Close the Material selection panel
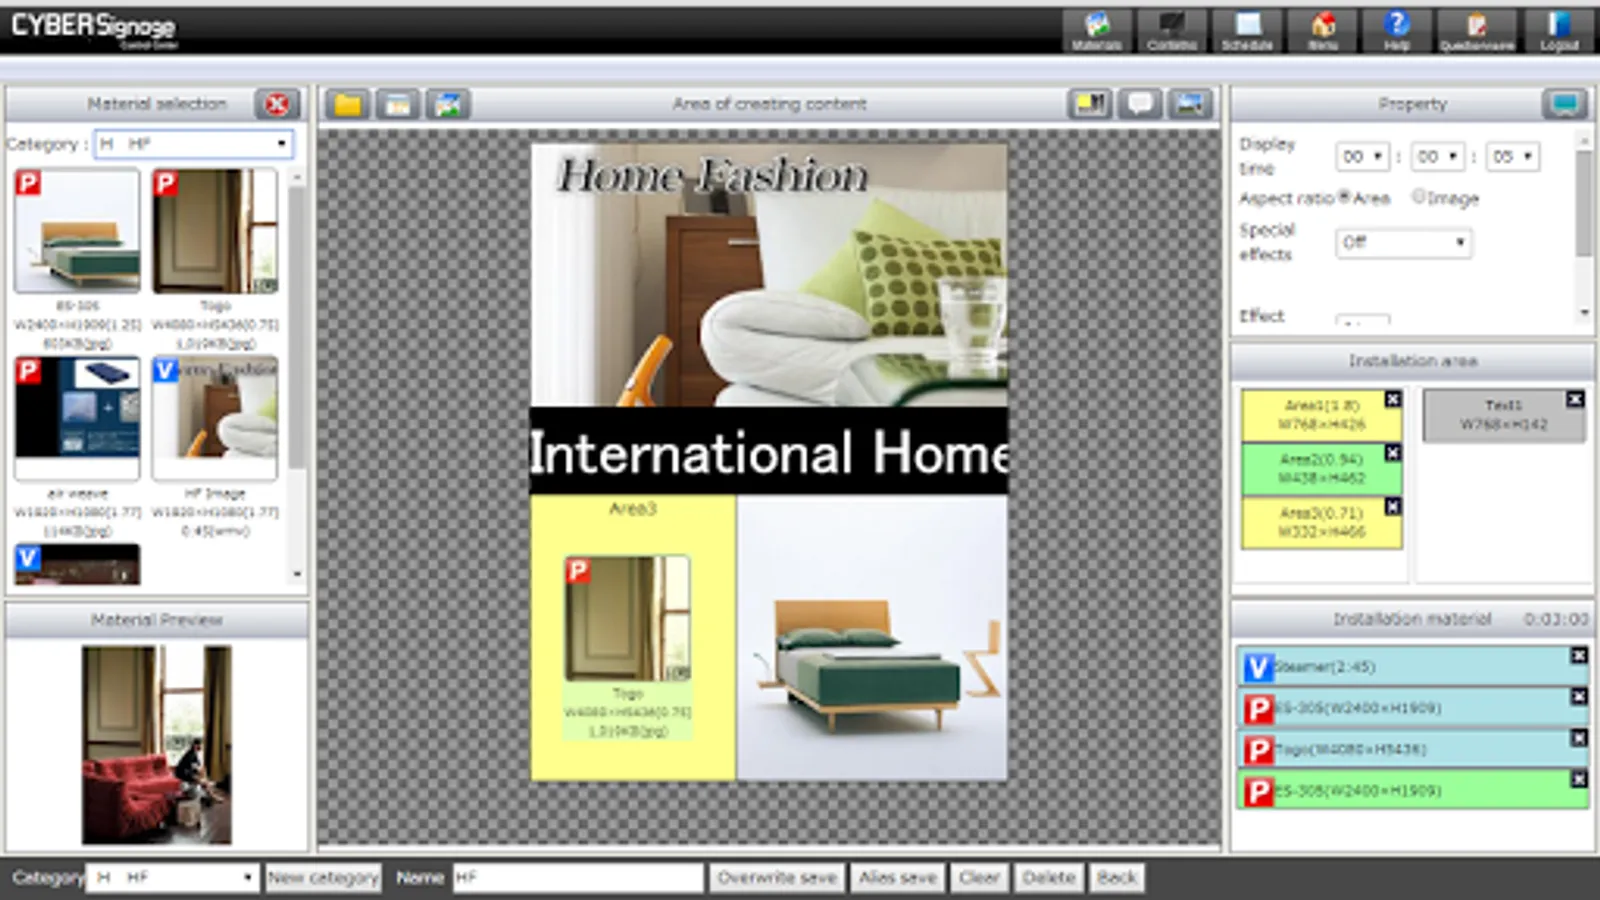 pos(277,104)
